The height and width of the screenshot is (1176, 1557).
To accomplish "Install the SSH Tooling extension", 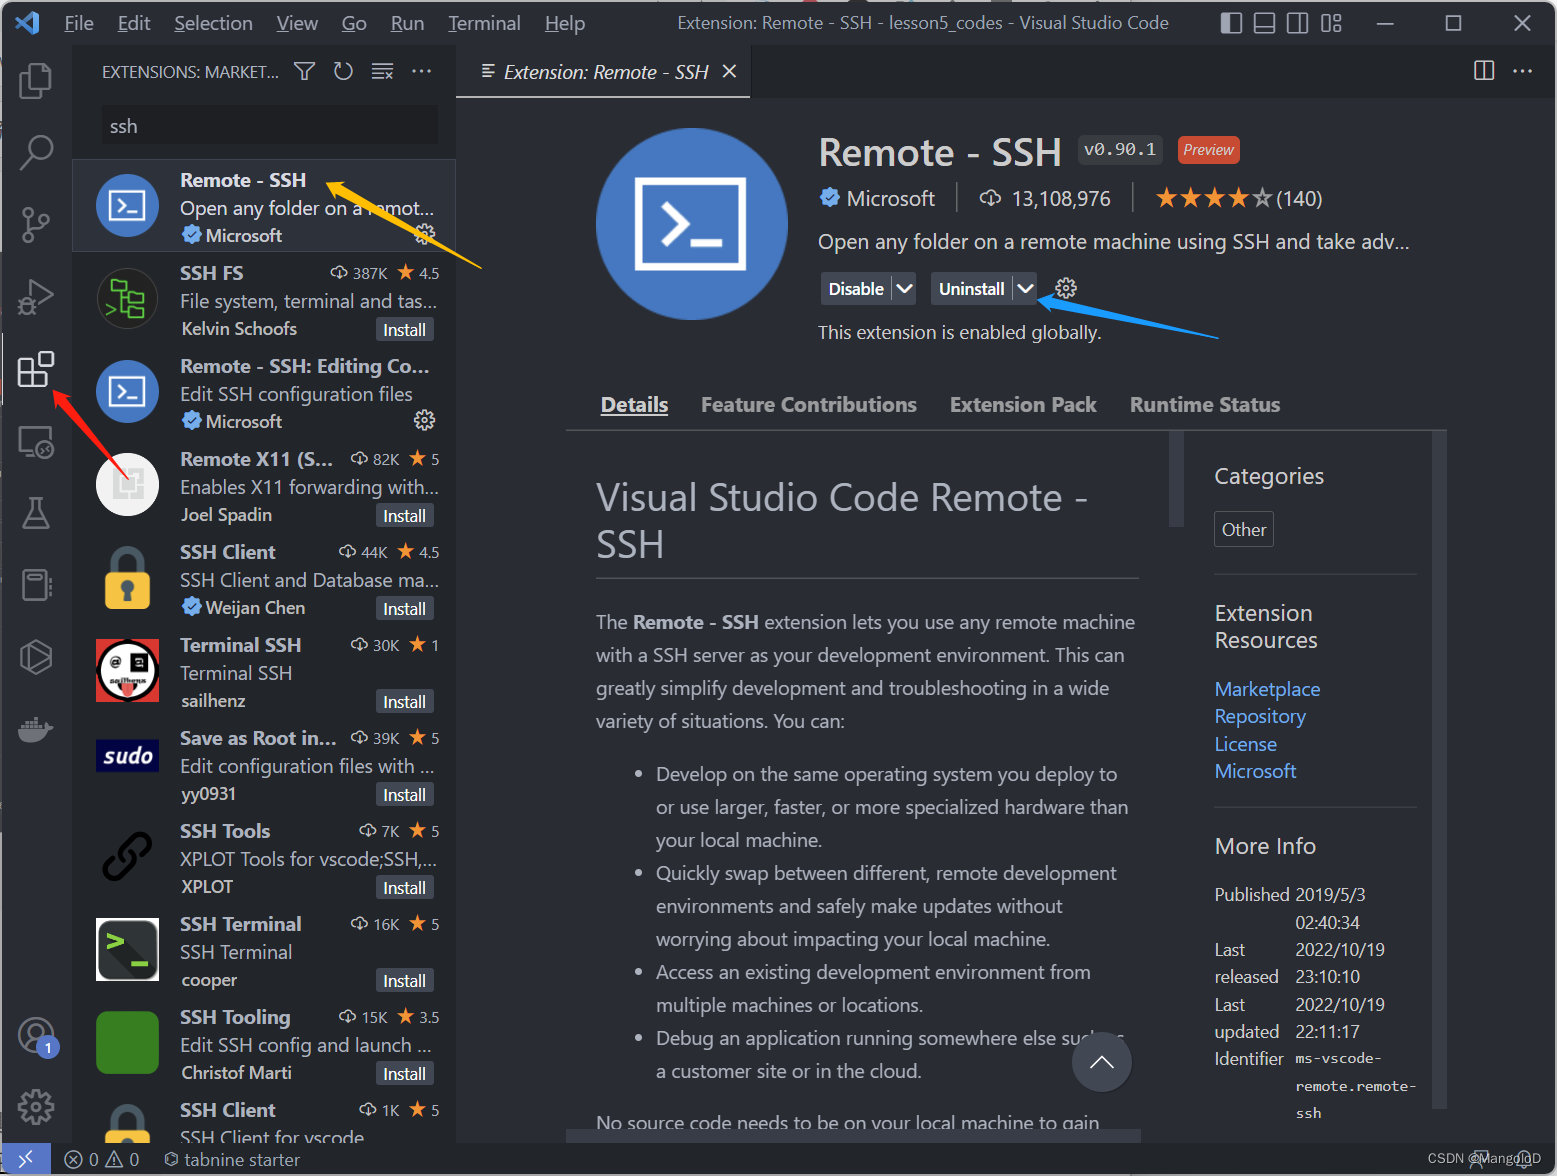I will click(404, 1074).
